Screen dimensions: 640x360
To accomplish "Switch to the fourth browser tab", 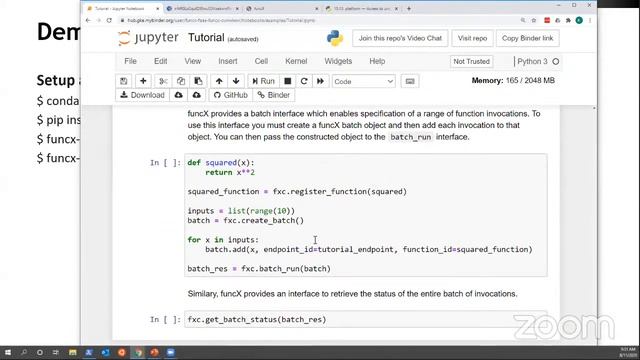I will click(x=361, y=8).
